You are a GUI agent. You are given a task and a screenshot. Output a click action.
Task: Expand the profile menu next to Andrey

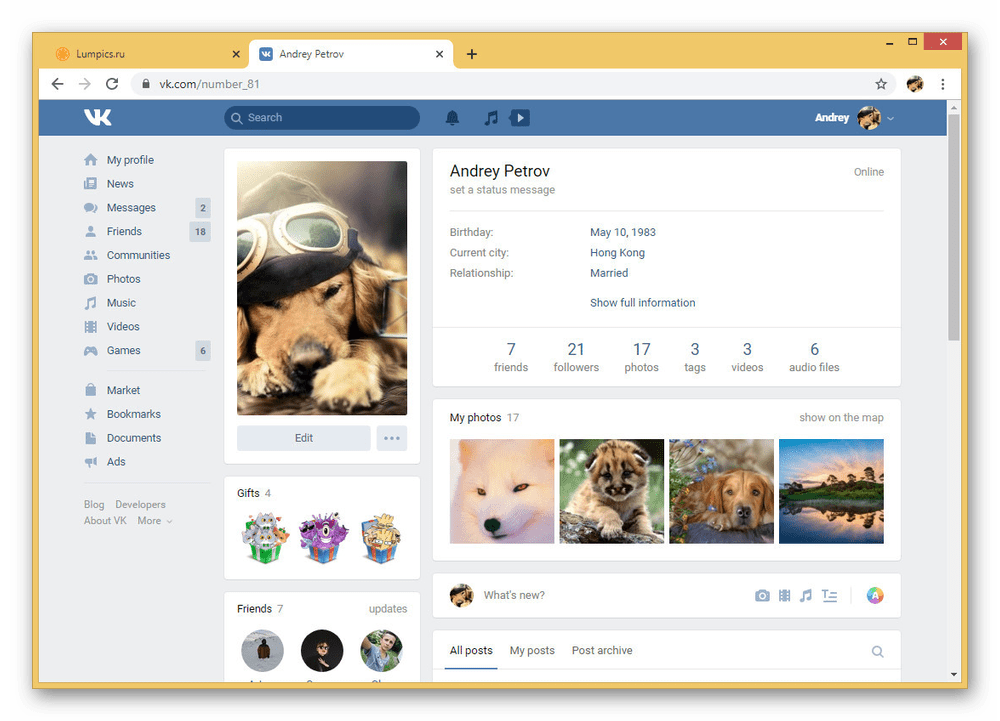click(890, 117)
